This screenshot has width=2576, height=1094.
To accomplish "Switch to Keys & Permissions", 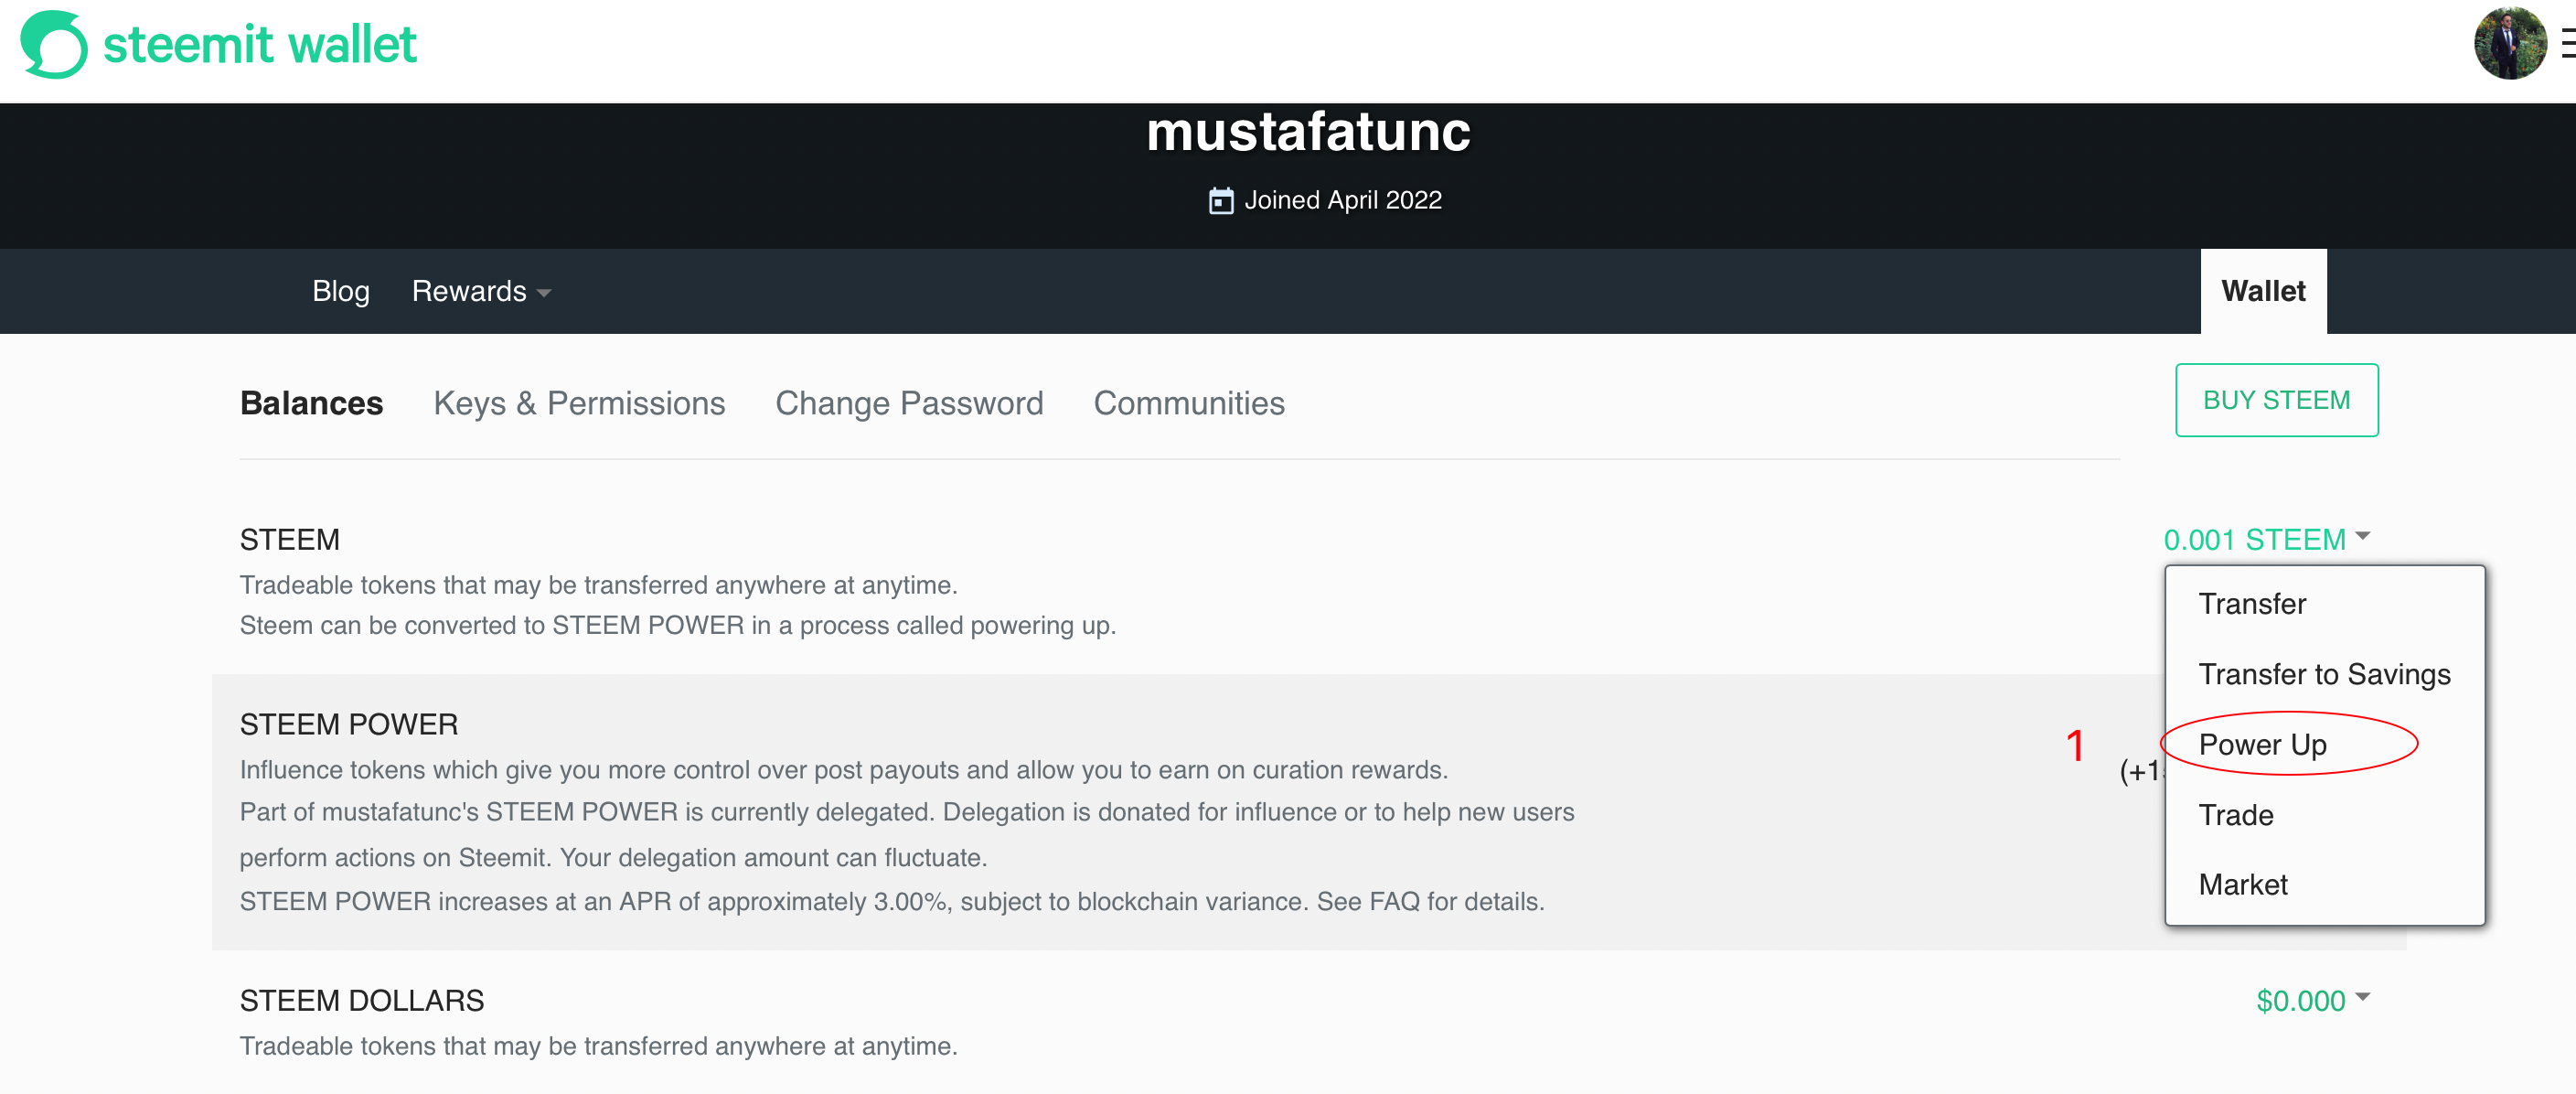I will click(x=579, y=403).
